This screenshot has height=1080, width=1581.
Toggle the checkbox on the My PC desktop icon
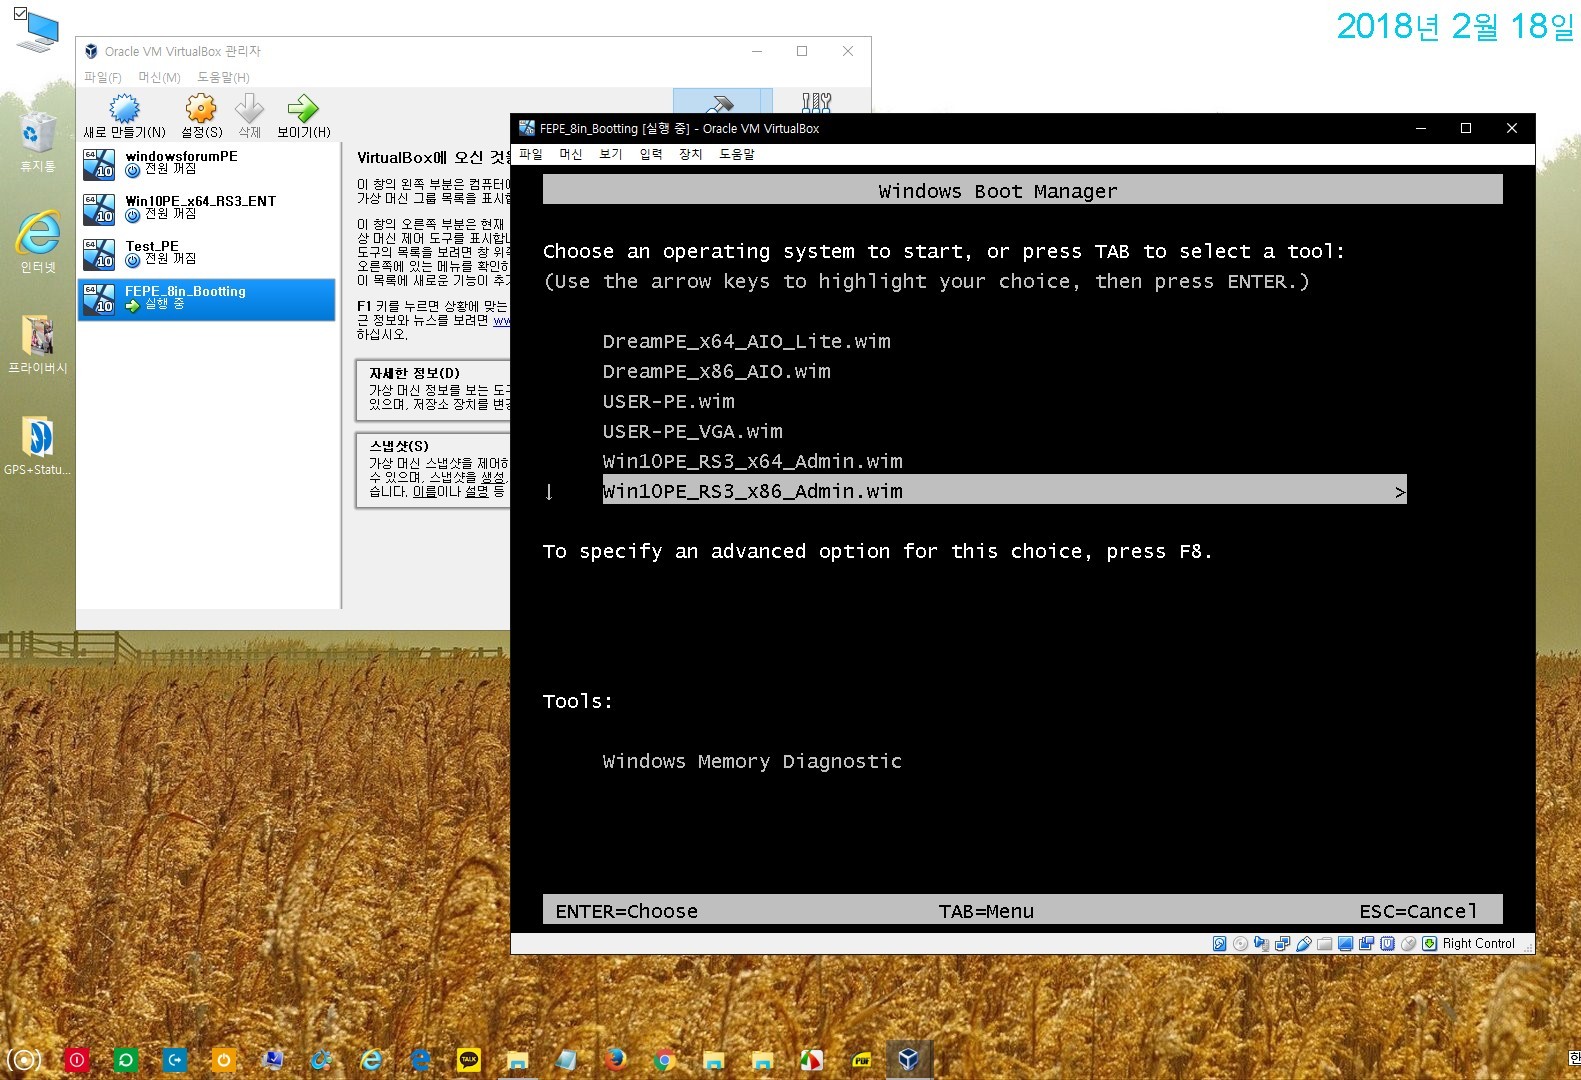click(21, 14)
